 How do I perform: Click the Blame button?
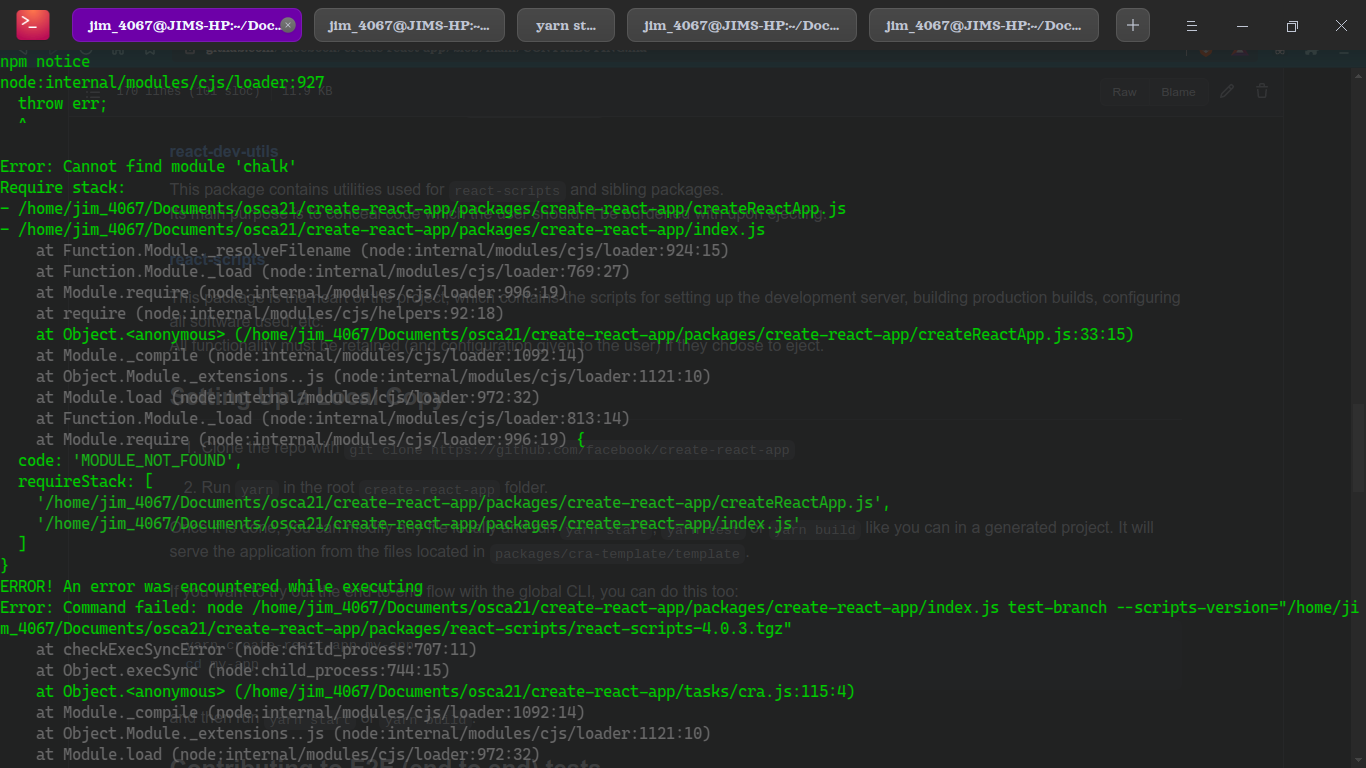[x=1178, y=91]
